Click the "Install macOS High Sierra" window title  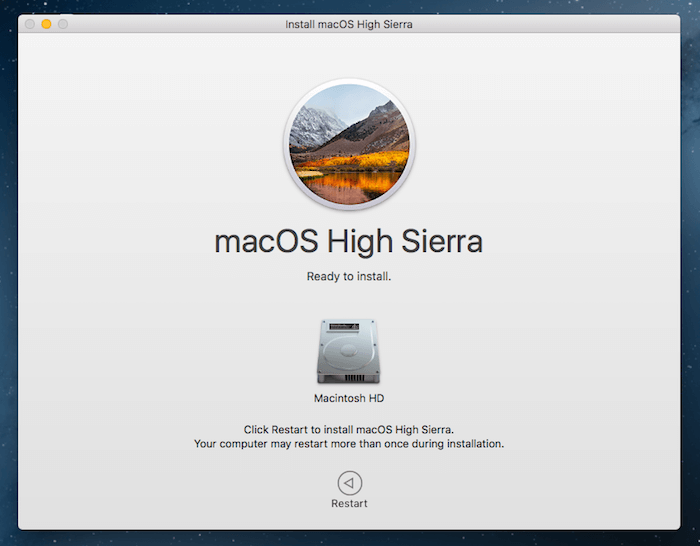coord(349,24)
